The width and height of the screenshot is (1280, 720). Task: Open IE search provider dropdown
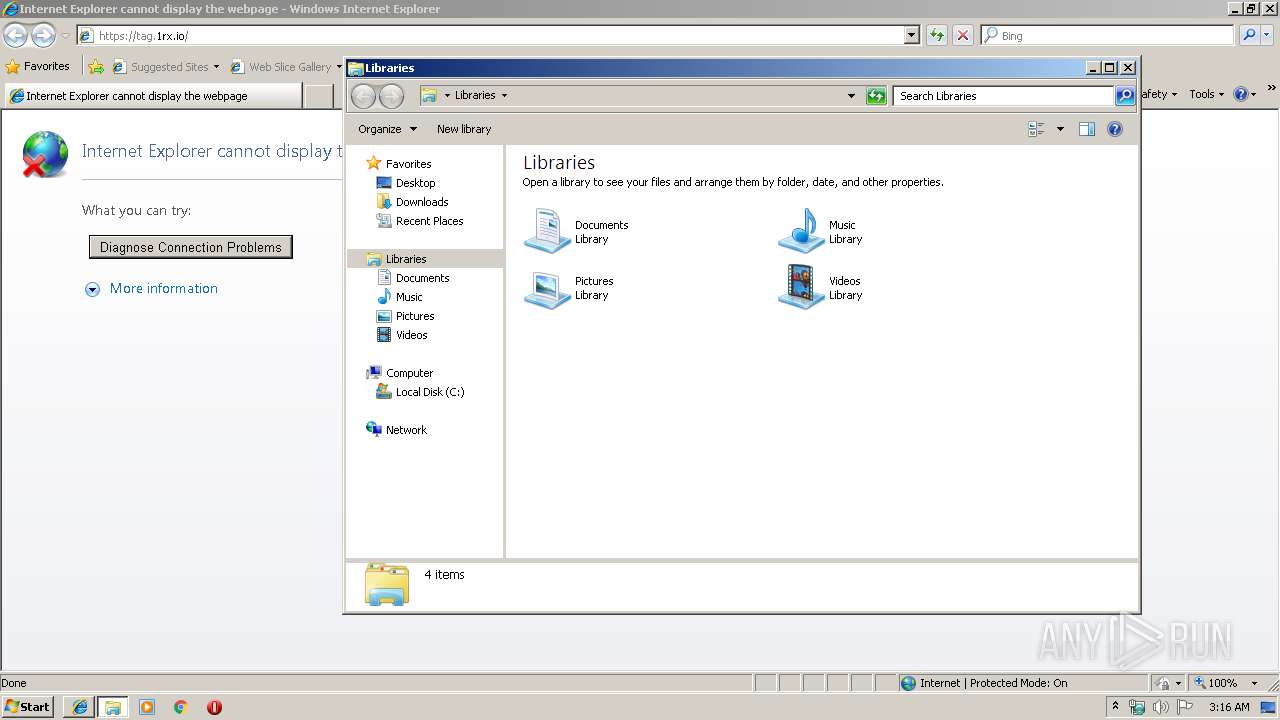pyautogui.click(x=1267, y=36)
